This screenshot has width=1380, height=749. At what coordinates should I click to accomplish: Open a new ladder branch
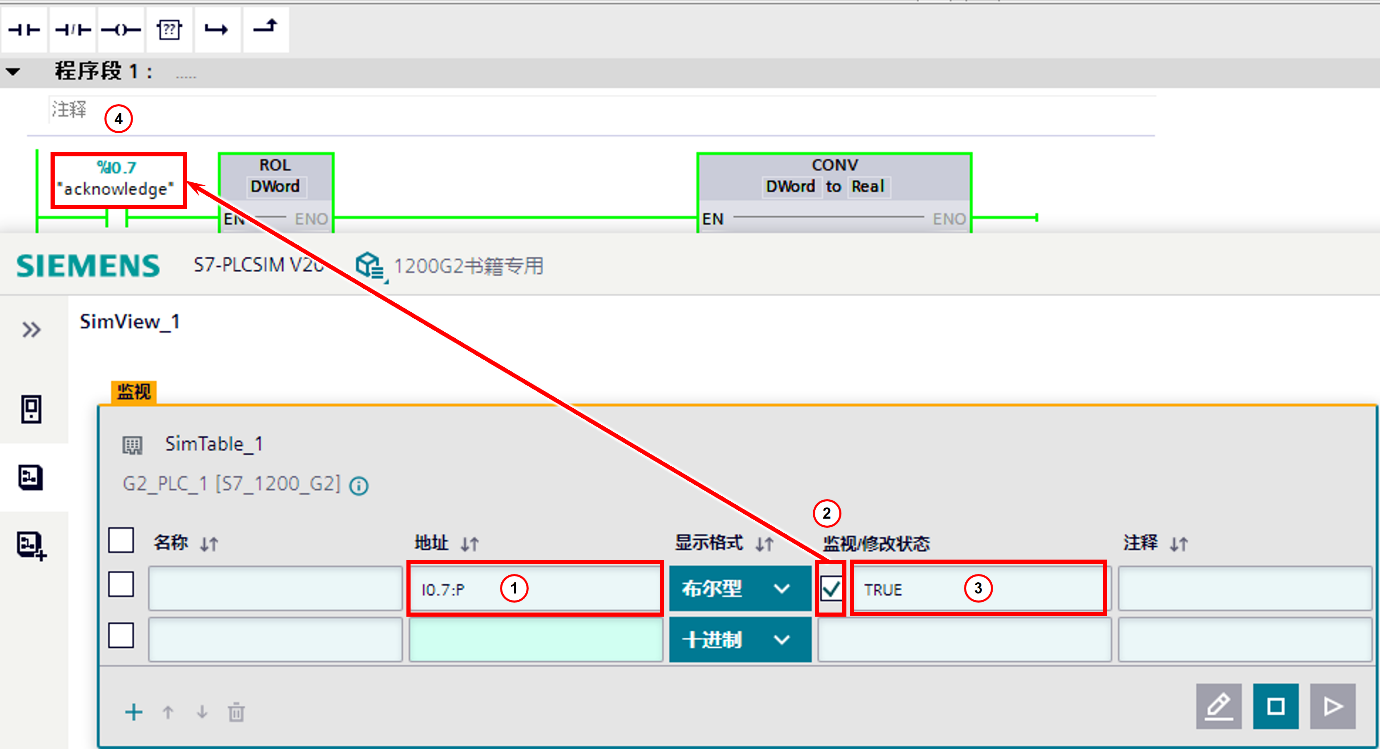(216, 30)
